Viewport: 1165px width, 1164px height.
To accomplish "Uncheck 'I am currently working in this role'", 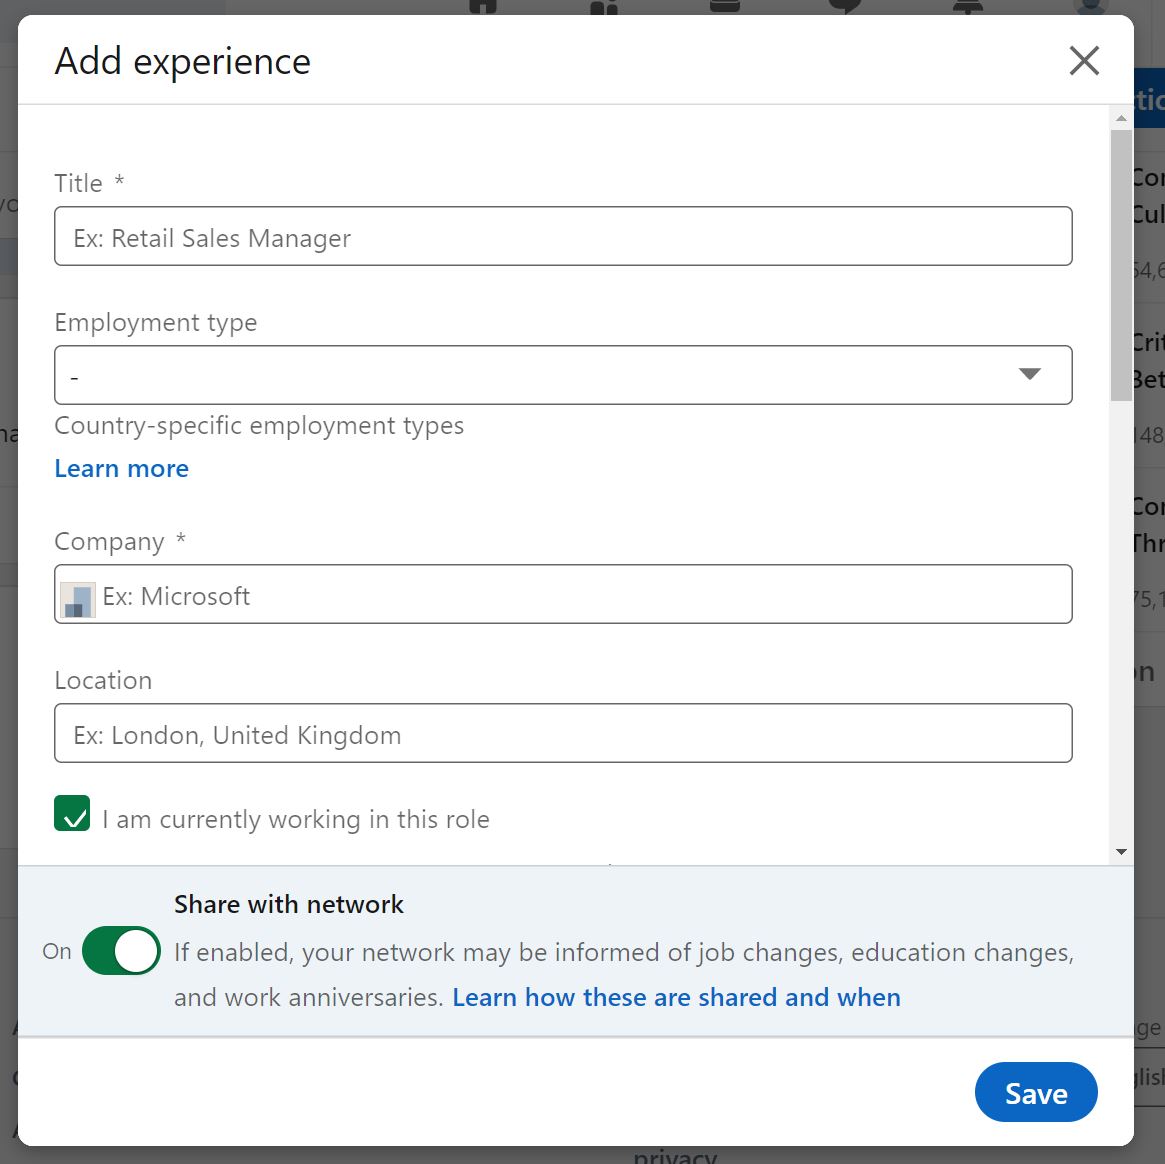I will click(x=72, y=814).
